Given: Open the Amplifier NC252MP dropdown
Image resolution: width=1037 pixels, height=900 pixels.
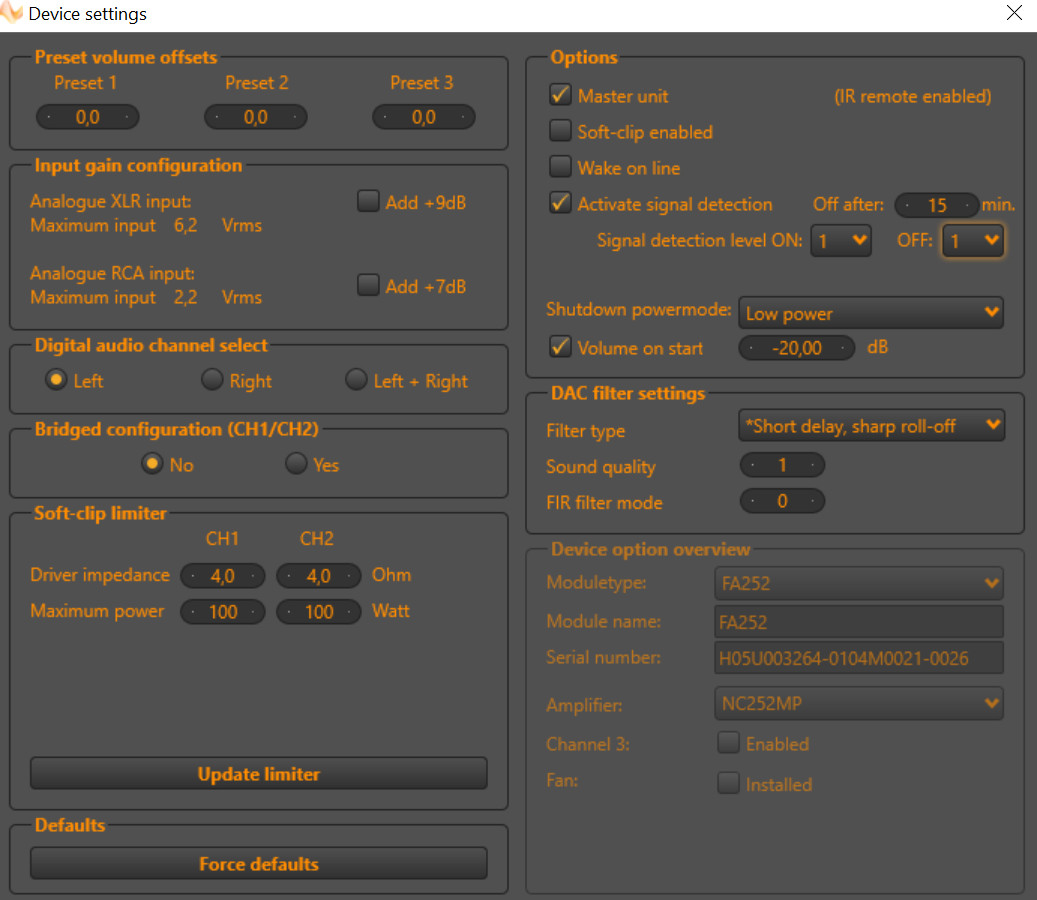Looking at the screenshot, I should (x=858, y=703).
